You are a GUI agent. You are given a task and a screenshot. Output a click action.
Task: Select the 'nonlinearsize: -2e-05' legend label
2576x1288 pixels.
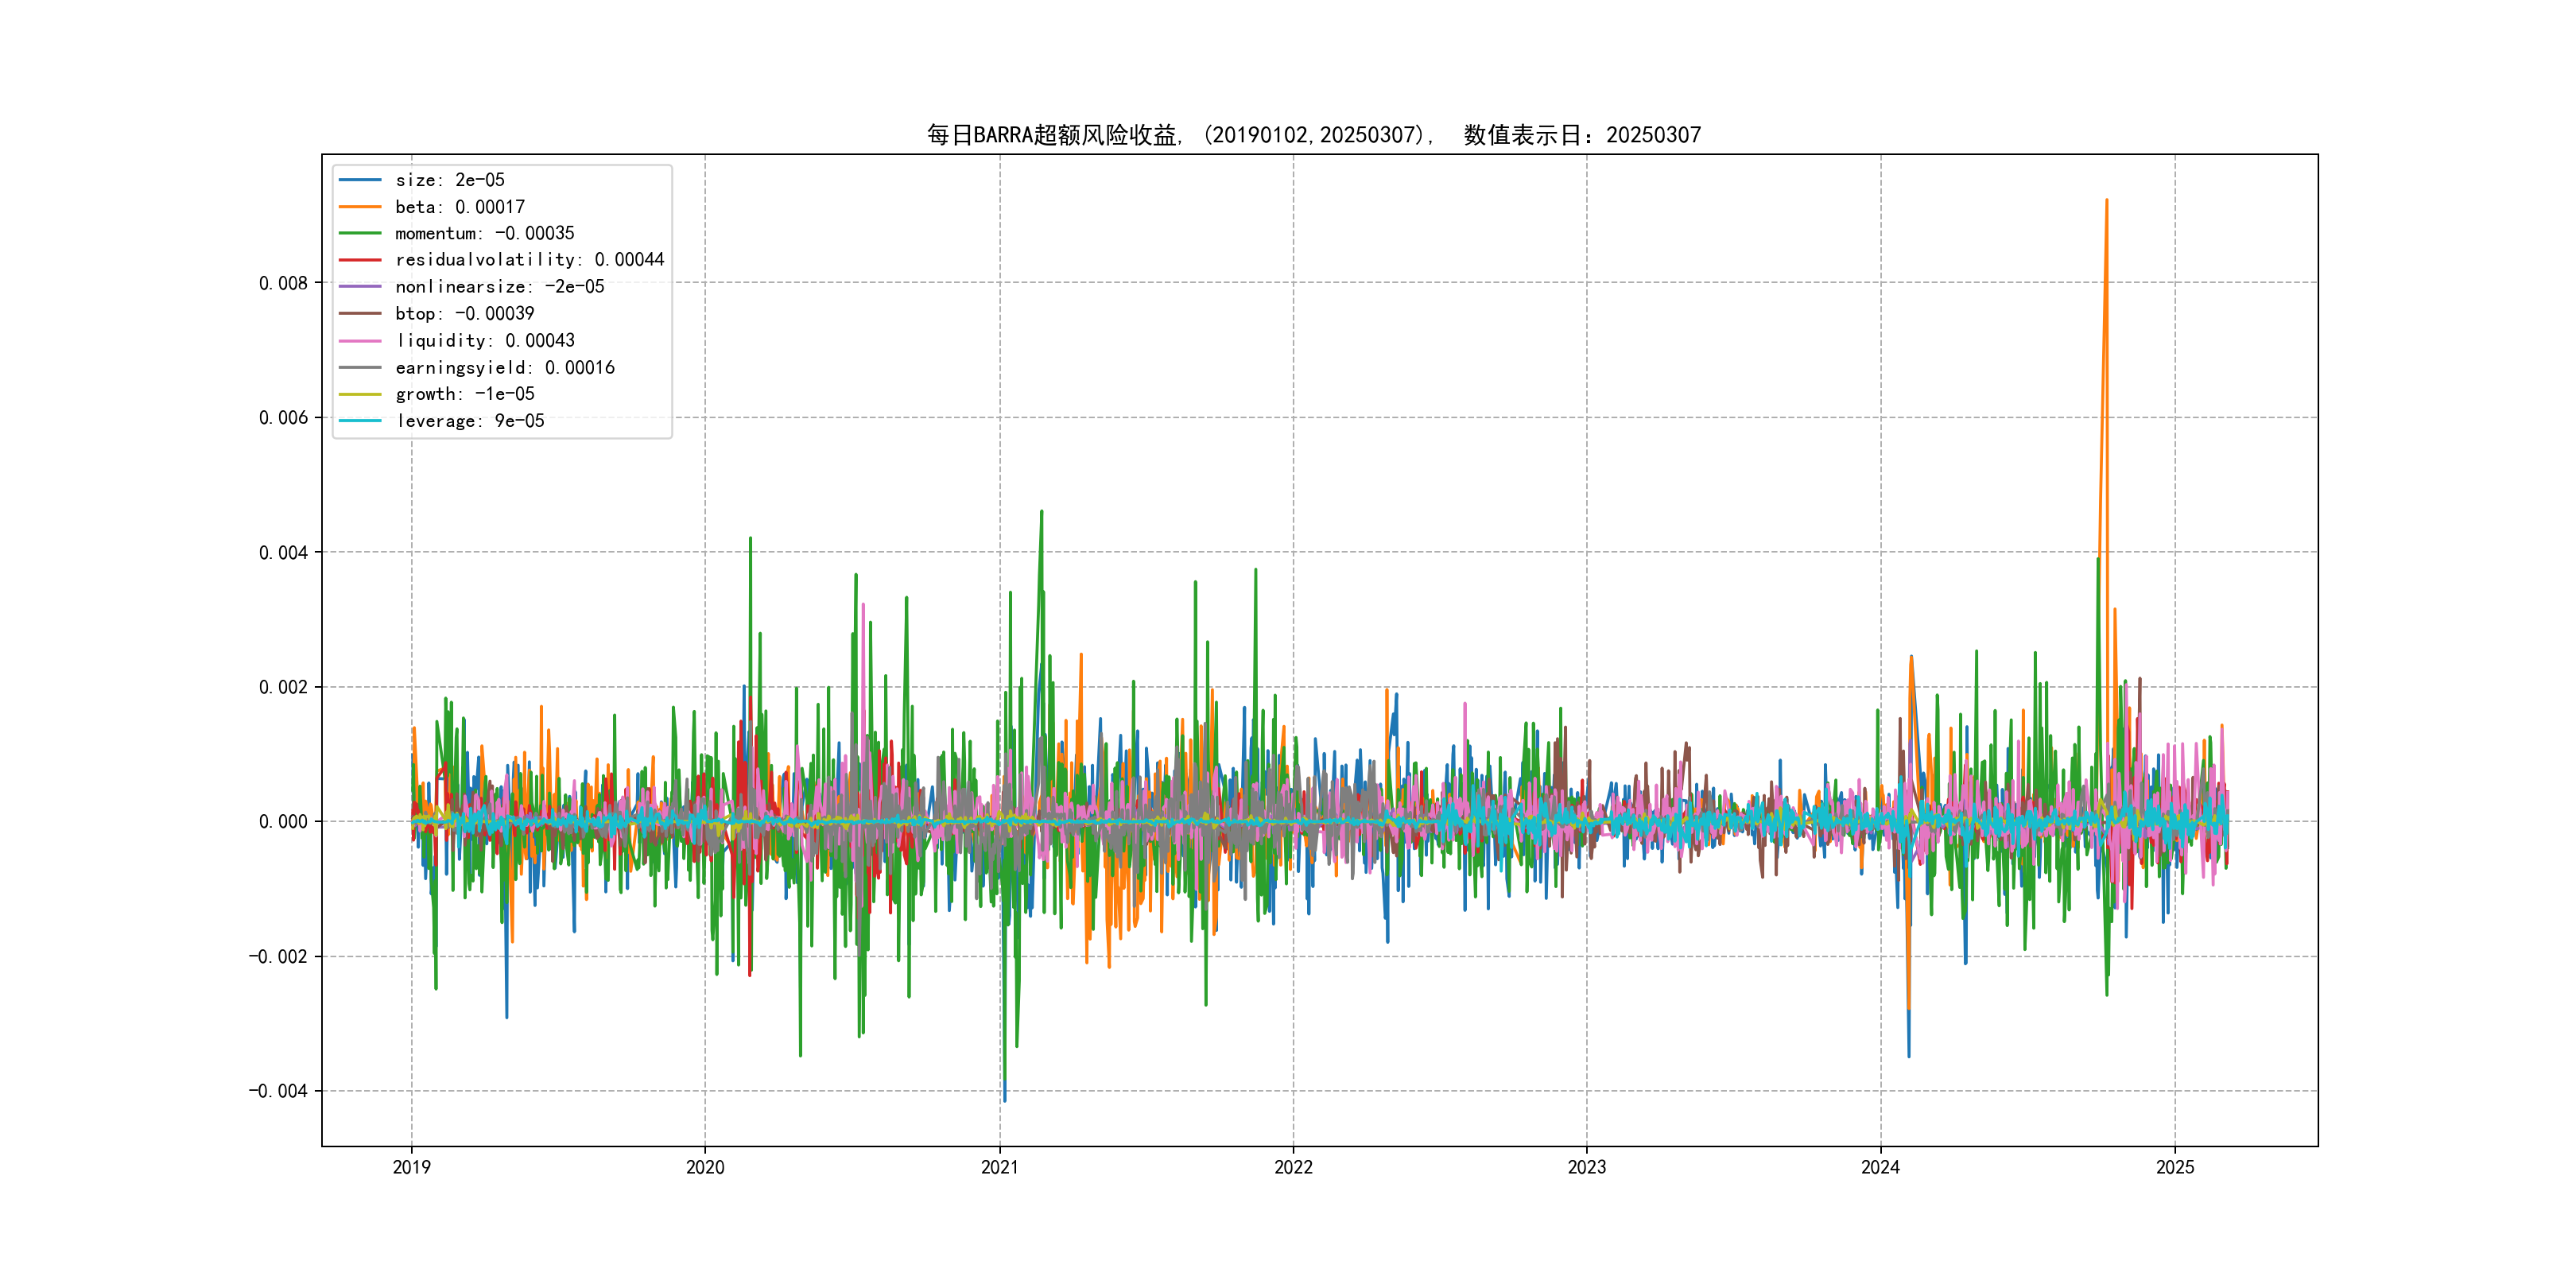pyautogui.click(x=499, y=287)
